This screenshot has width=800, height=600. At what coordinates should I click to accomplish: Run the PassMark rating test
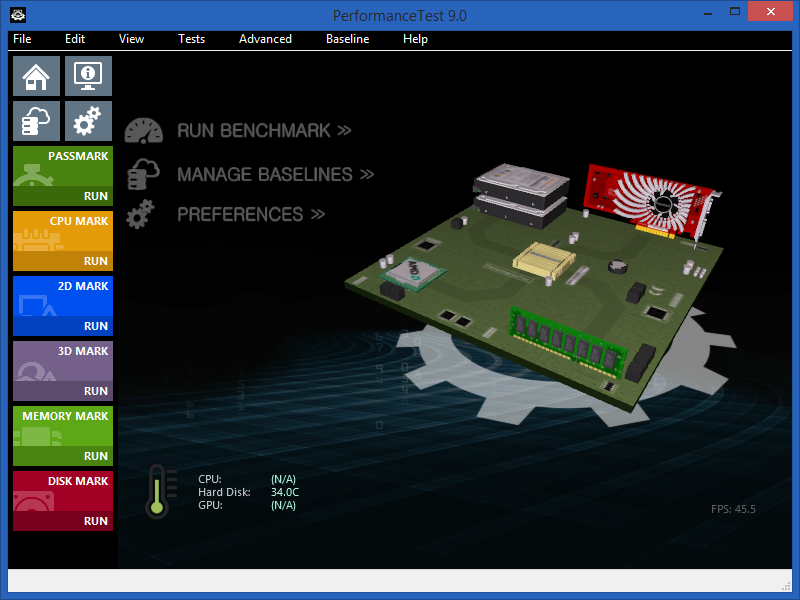[96, 196]
